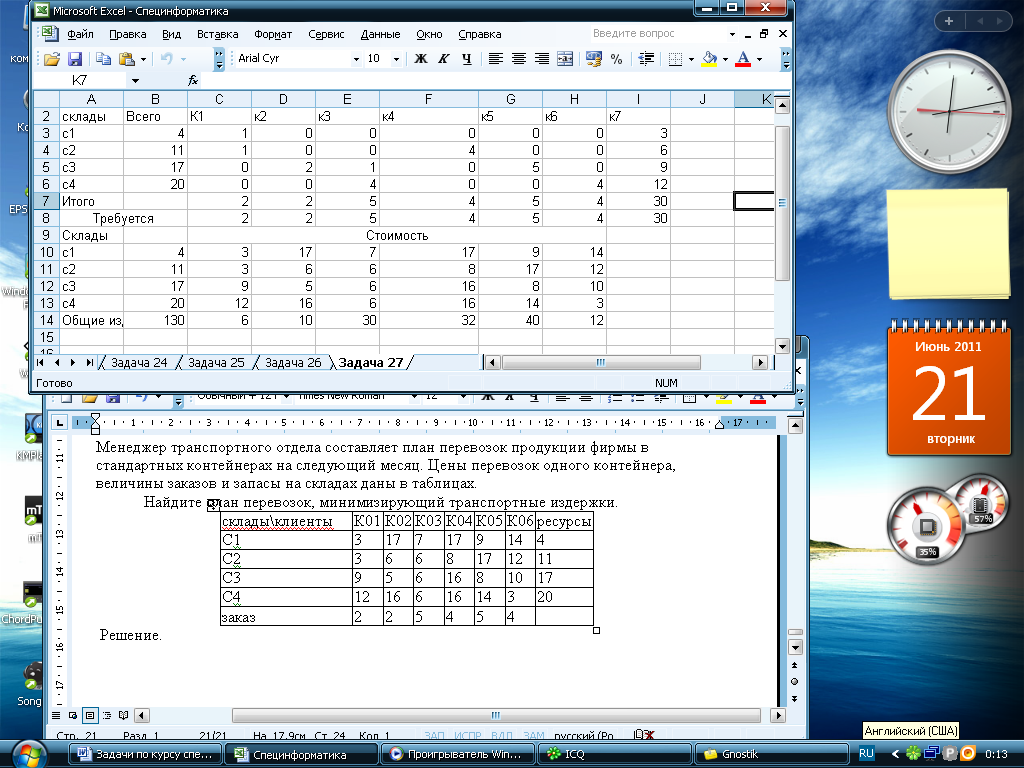This screenshot has width=1024, height=768.
Task: Open the Формат menu in Excel
Action: [273, 34]
